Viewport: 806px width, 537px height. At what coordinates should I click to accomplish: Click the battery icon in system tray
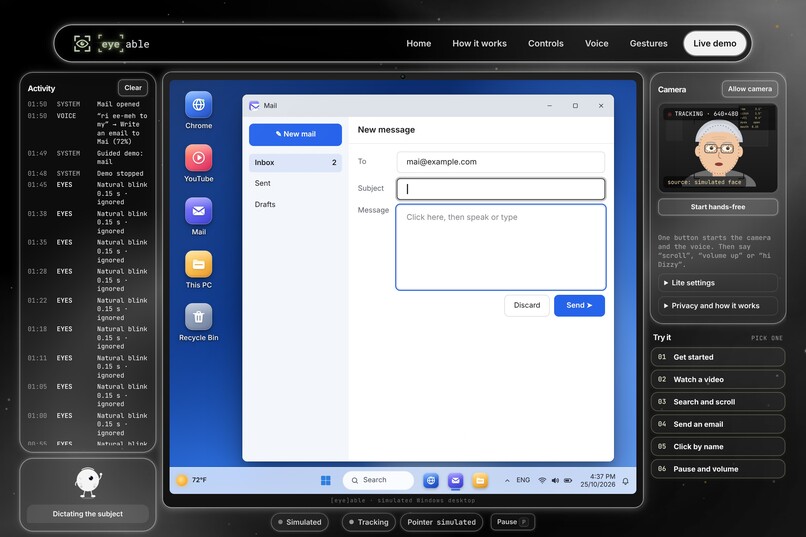pyautogui.click(x=568, y=480)
